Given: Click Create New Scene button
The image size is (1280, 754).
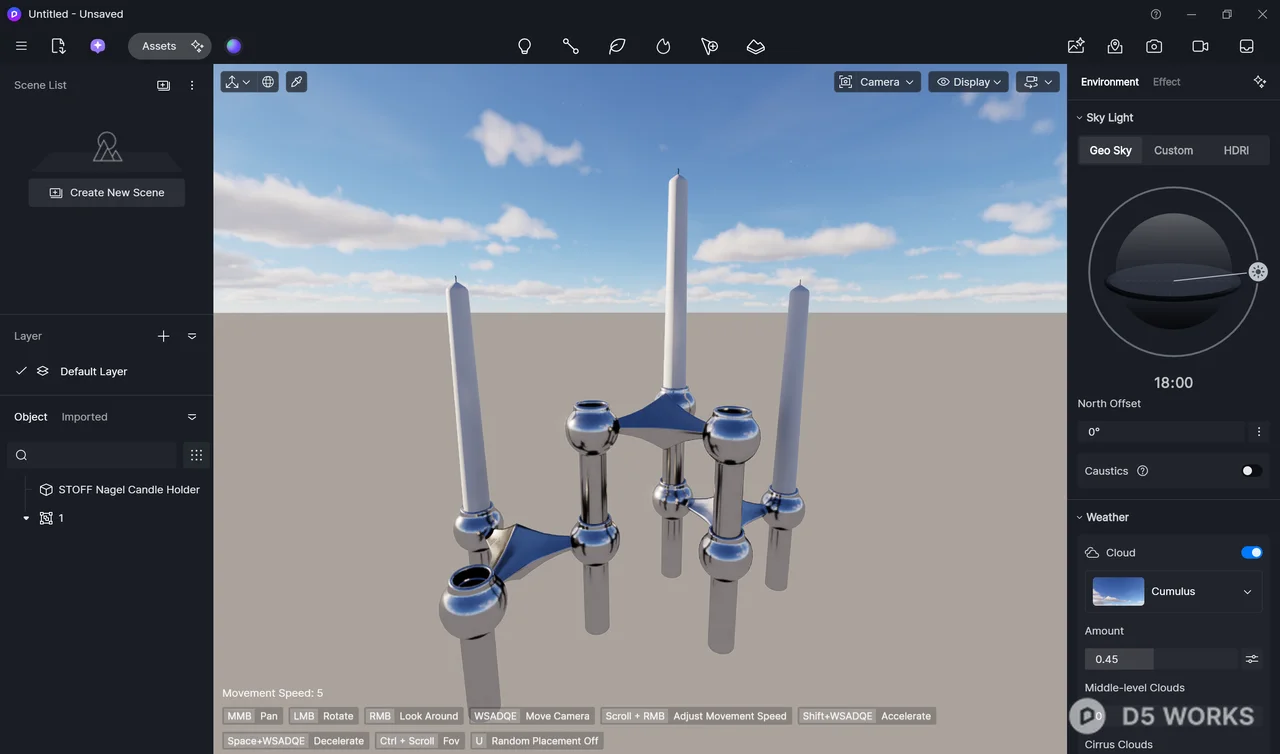Looking at the screenshot, I should [107, 193].
